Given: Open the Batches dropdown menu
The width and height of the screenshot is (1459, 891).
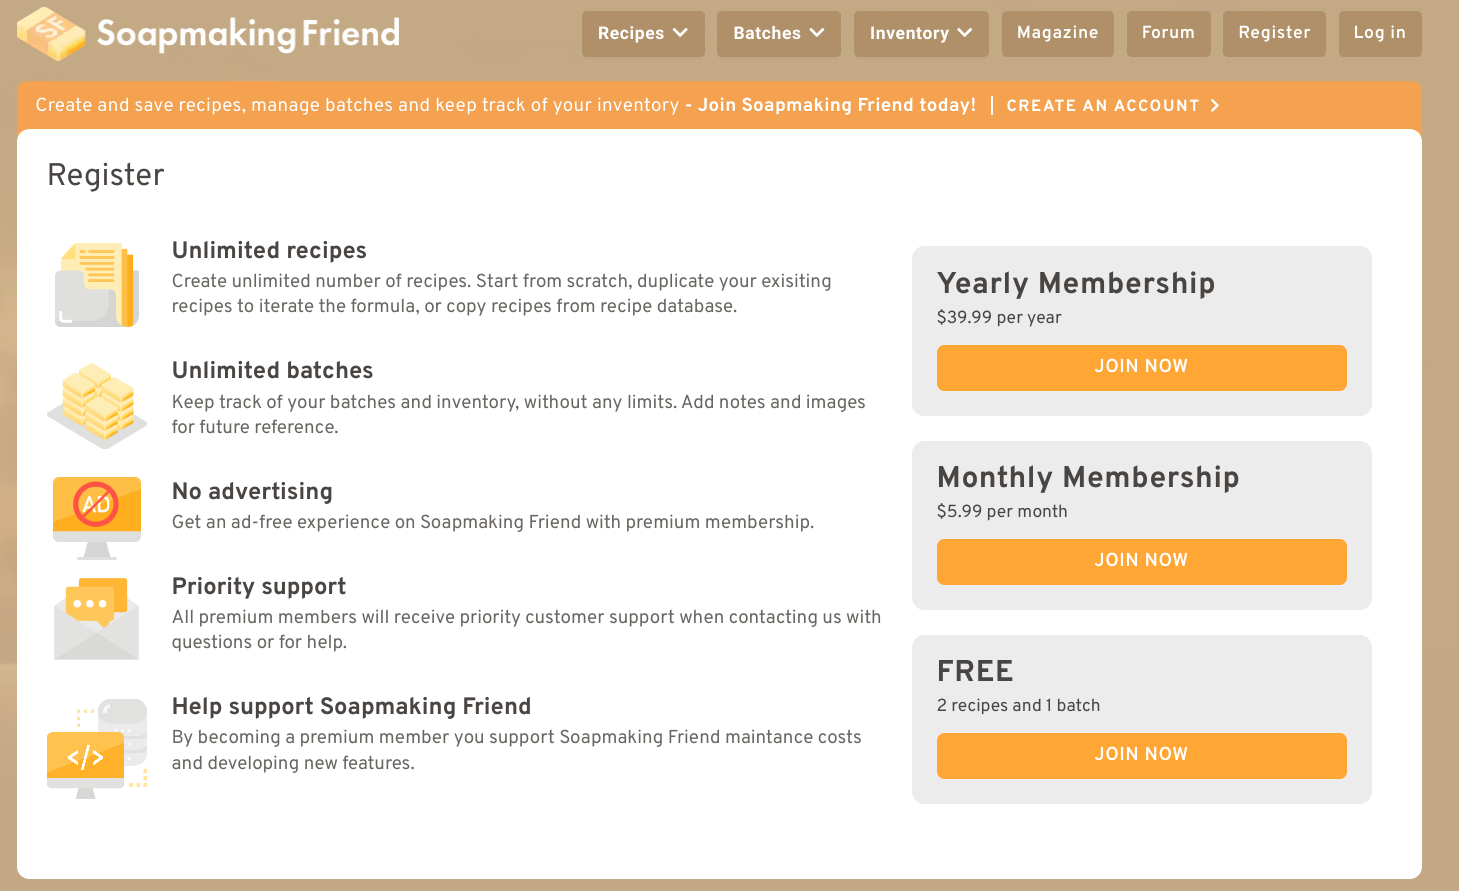Looking at the screenshot, I should pyautogui.click(x=778, y=34).
